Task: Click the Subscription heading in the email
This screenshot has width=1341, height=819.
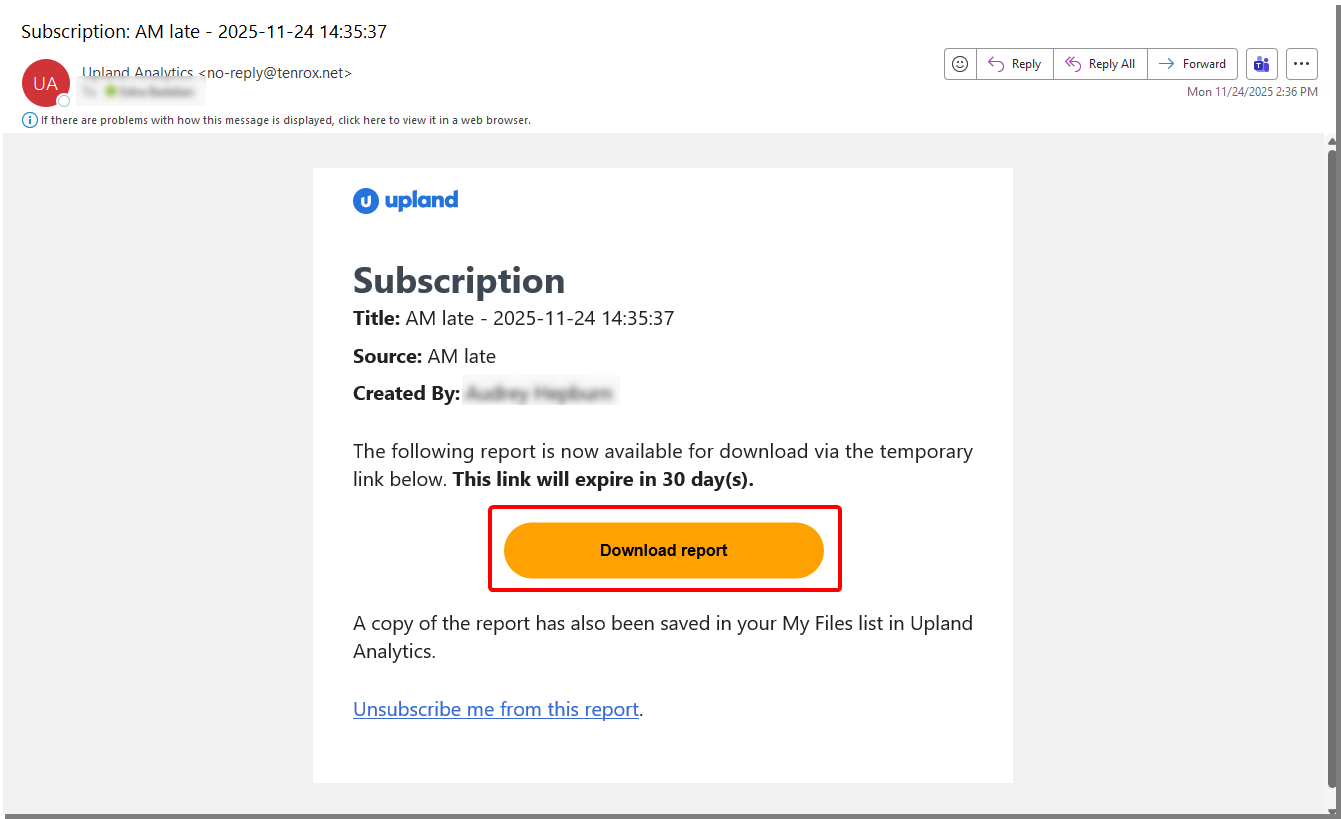Action: pyautogui.click(x=459, y=280)
